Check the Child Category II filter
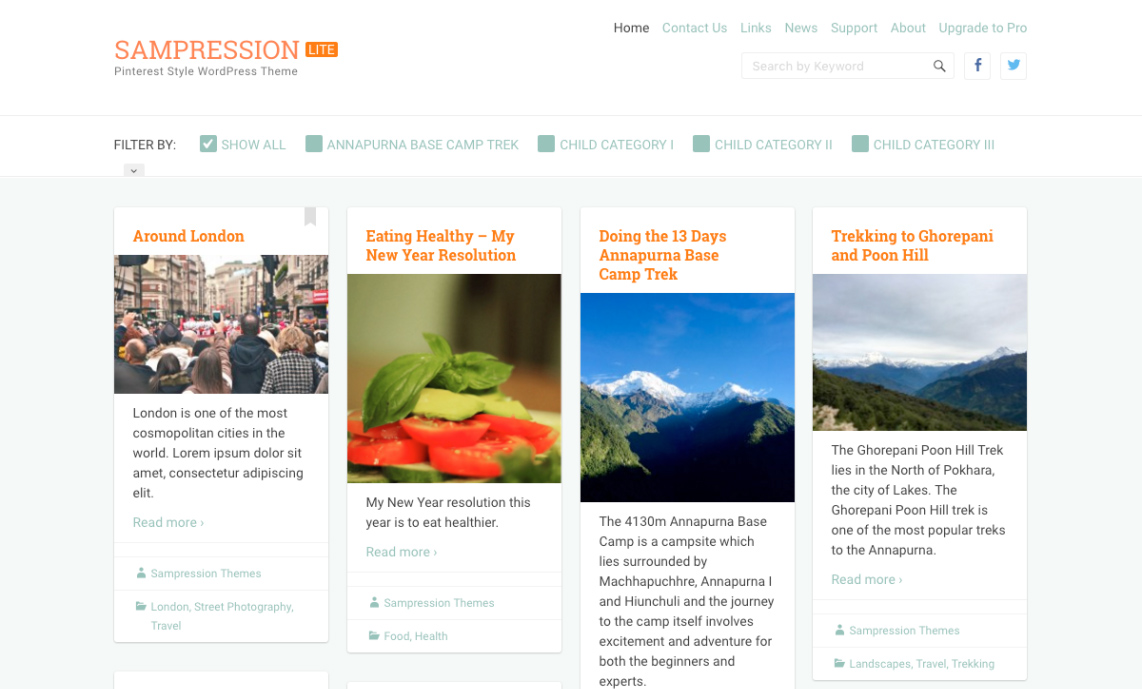The width and height of the screenshot is (1142, 689). (x=701, y=143)
